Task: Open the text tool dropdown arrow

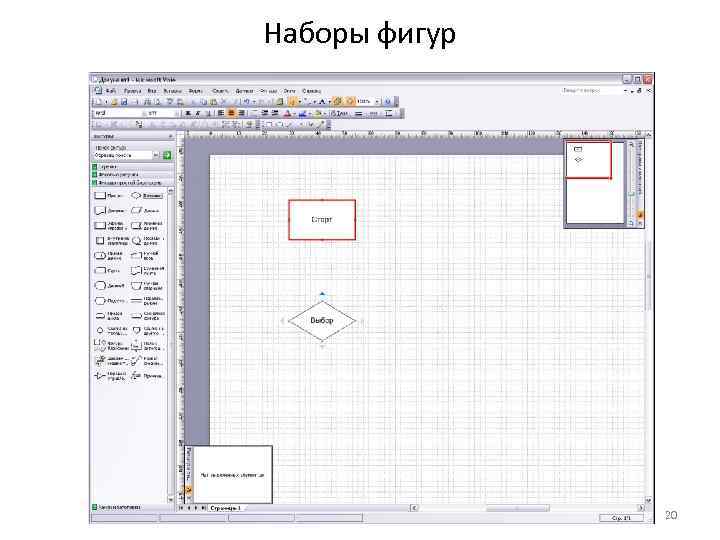Action: [x=329, y=101]
